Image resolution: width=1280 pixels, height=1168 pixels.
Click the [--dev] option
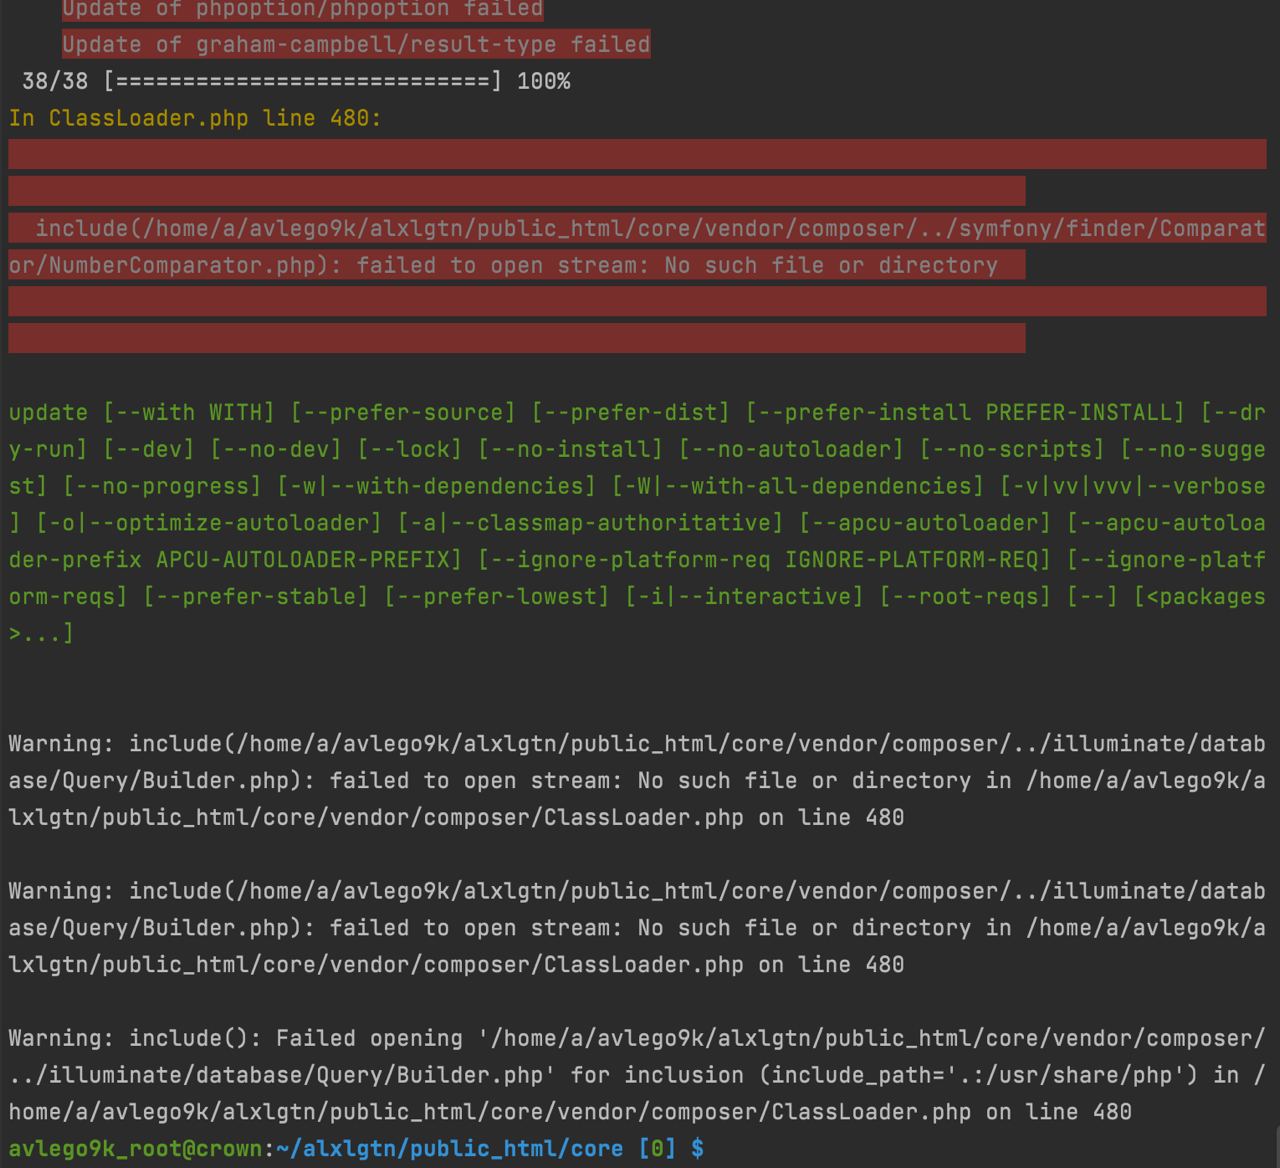[x=148, y=449]
